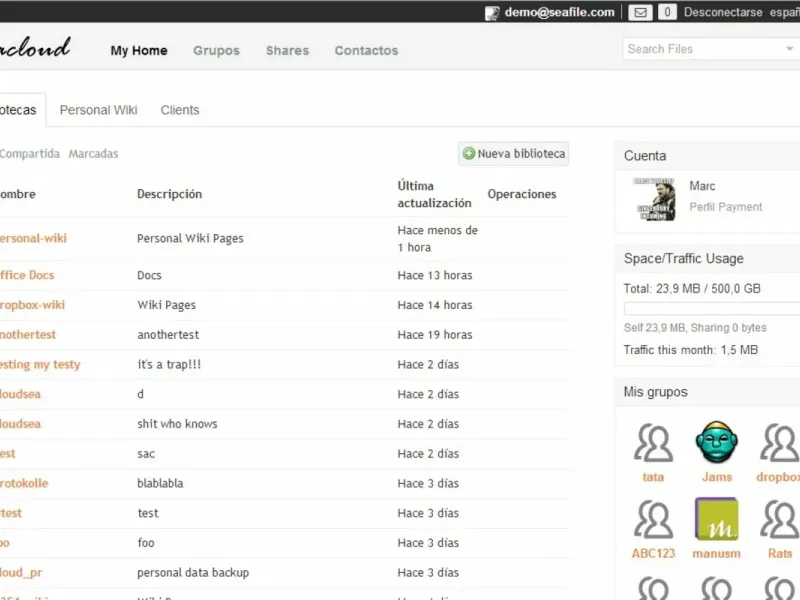Screen dimensions: 800x600
Task: Click the tata group name label
Action: click(x=653, y=477)
